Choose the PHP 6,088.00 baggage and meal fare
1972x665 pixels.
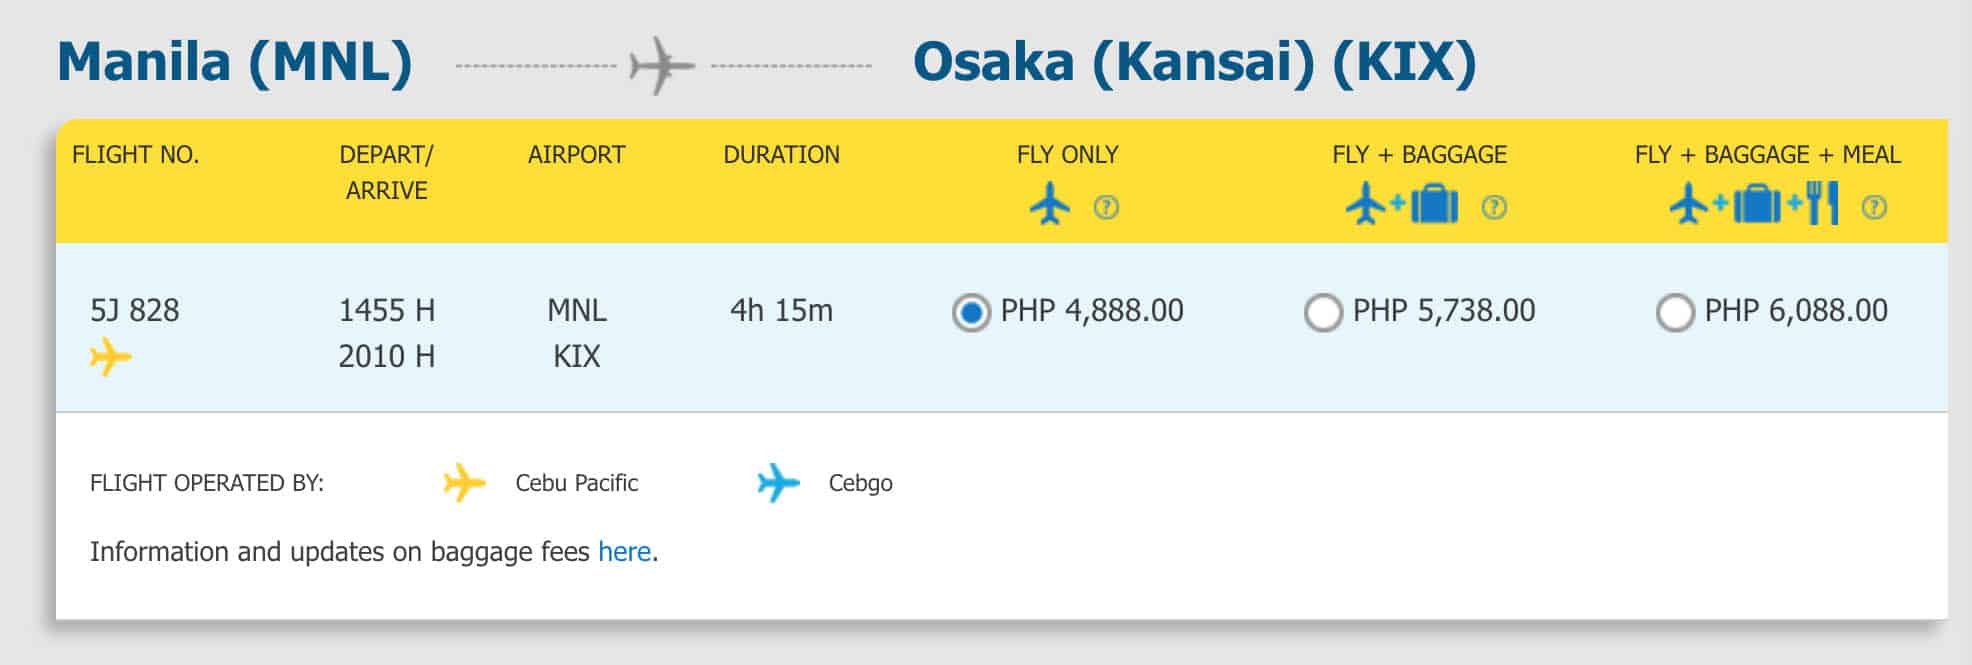pos(1675,312)
